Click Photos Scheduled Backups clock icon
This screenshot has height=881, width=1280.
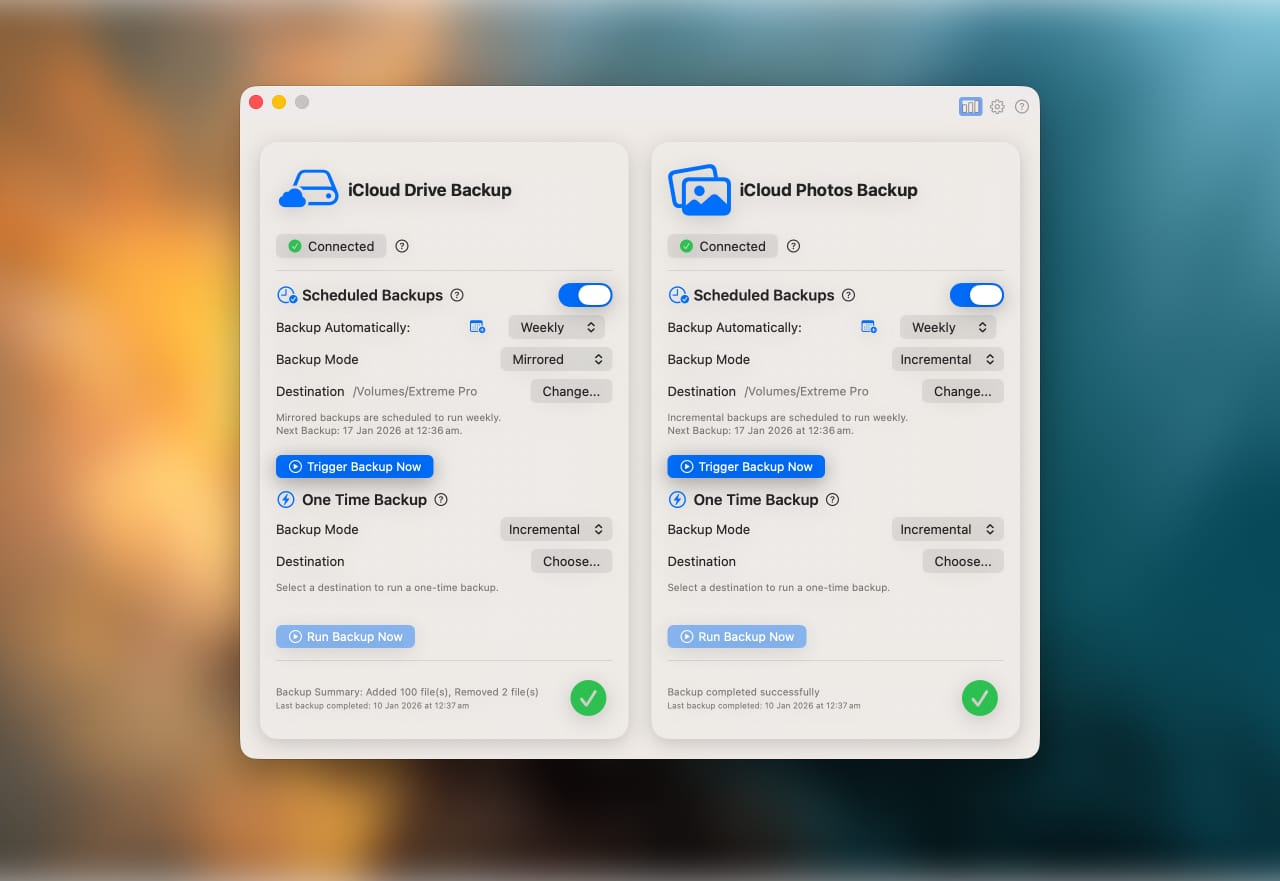(x=678, y=295)
